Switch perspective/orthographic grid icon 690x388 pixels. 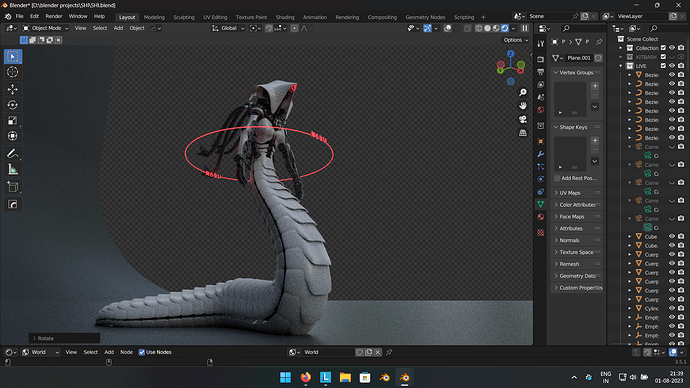tap(522, 132)
